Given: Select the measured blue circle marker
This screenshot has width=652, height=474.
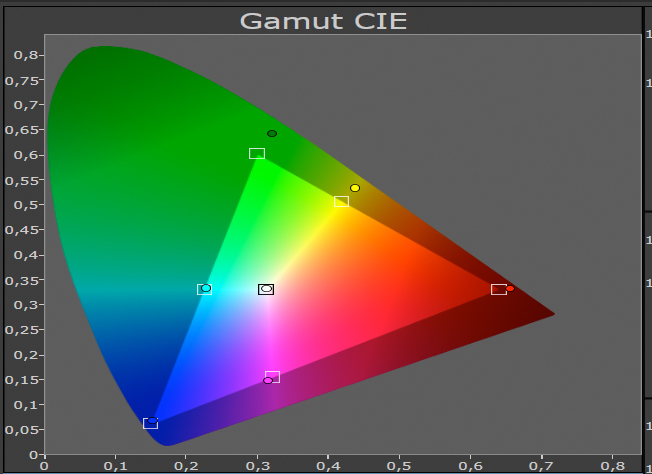Looking at the screenshot, I should pos(153,420).
